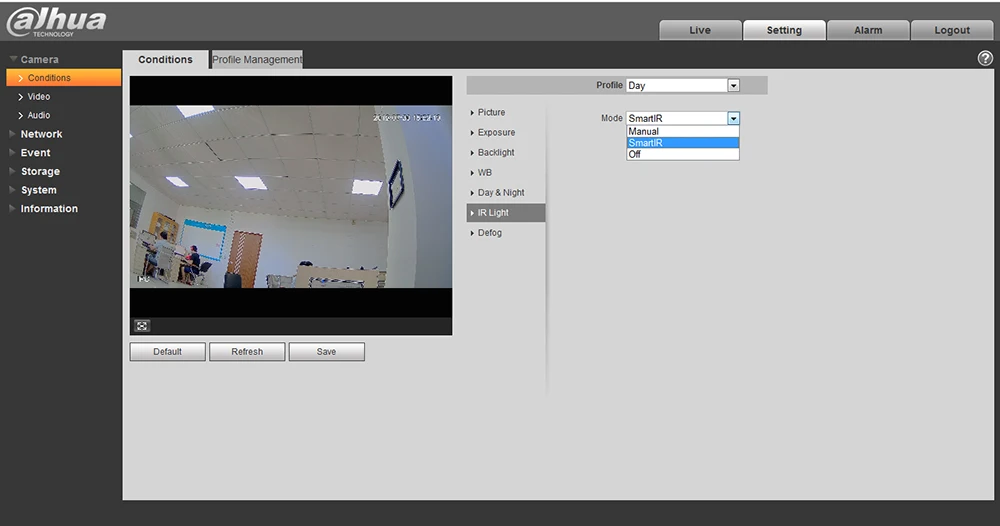This screenshot has height=526, width=1000.
Task: Switch to the Live tab
Action: tap(700, 30)
